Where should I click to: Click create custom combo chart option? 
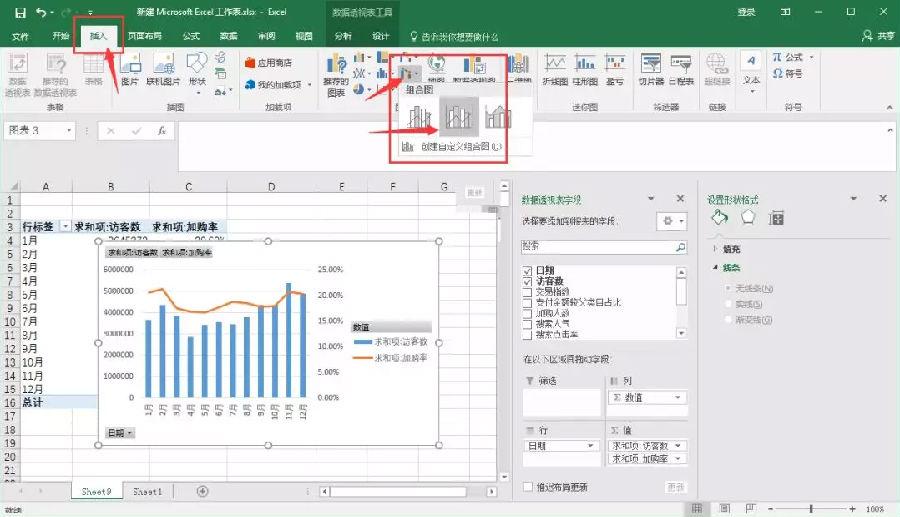coord(452,147)
